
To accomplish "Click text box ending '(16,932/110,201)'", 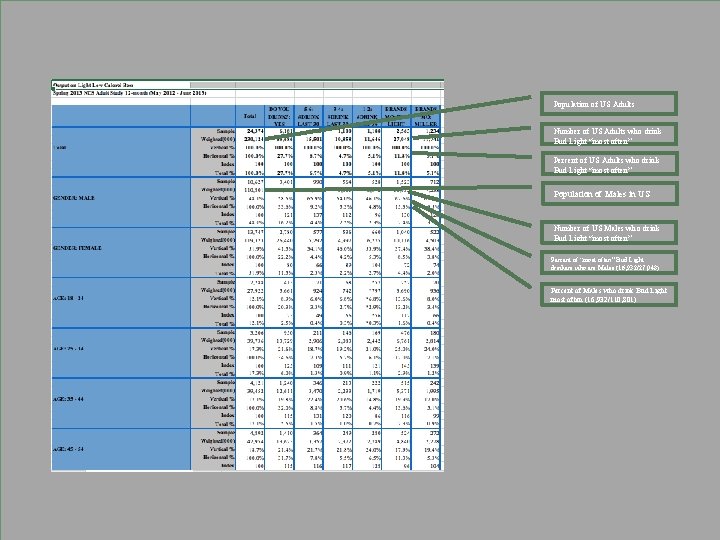I will click(608, 295).
